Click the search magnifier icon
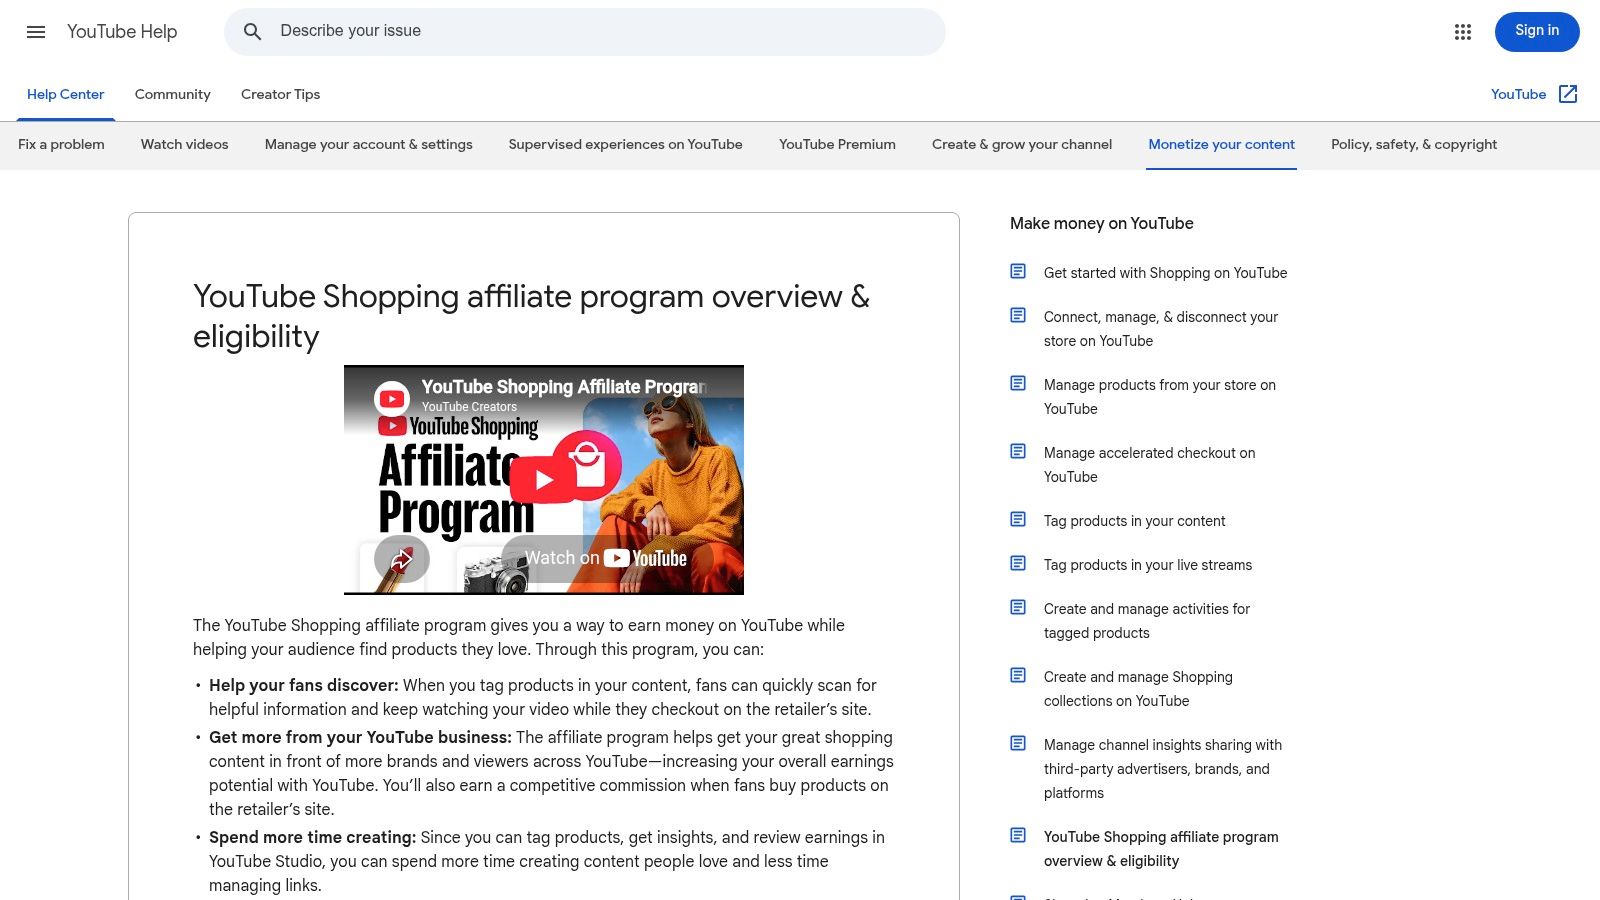Image resolution: width=1600 pixels, height=900 pixels. pyautogui.click(x=253, y=32)
